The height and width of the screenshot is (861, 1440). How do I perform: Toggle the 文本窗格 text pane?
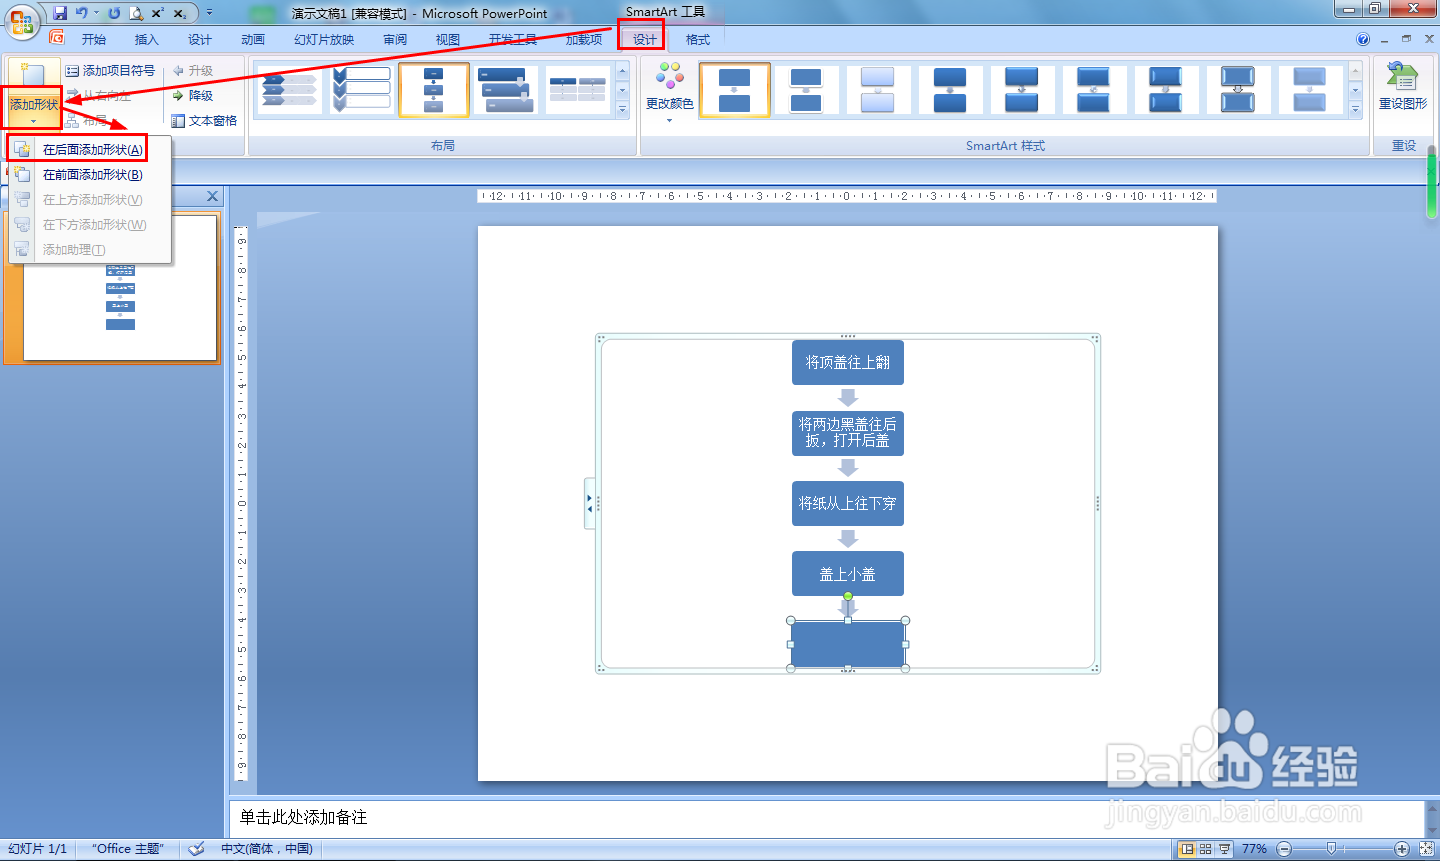click(x=204, y=121)
